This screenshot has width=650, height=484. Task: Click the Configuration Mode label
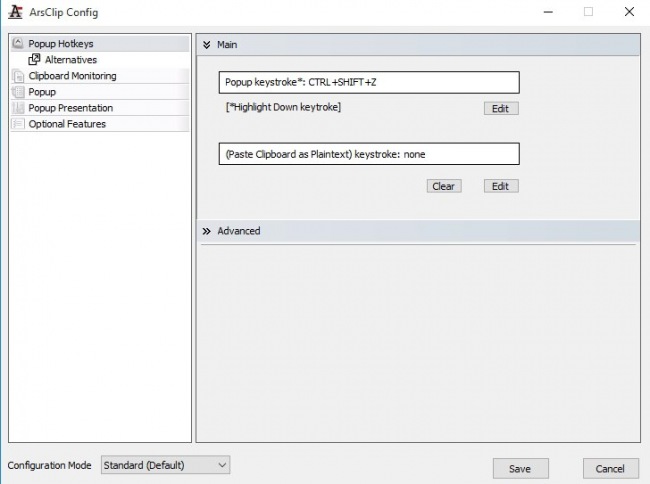click(x=49, y=465)
